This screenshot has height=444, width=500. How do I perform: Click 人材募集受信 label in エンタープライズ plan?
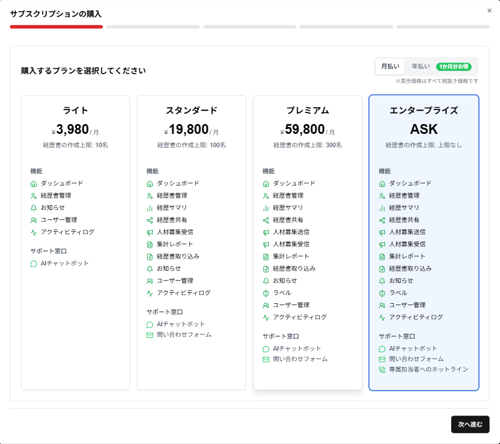pos(407,244)
